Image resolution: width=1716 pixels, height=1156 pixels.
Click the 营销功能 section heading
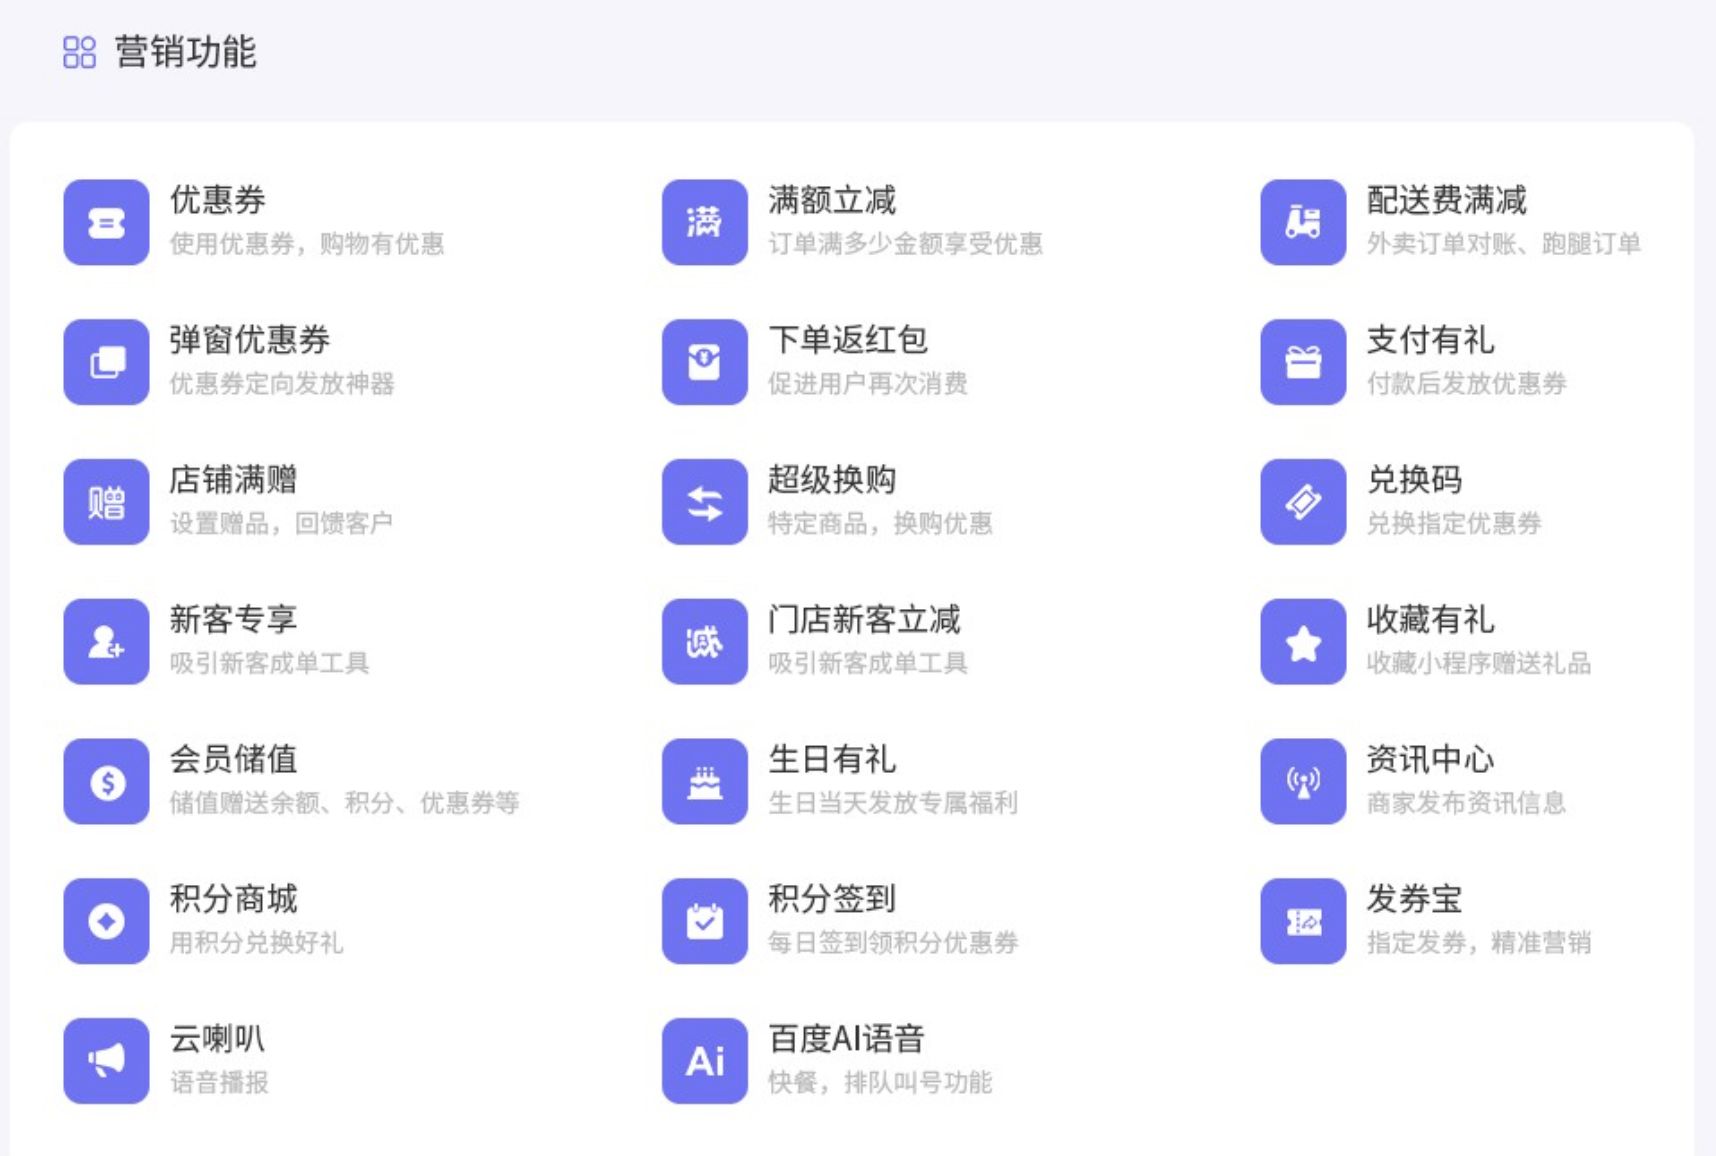coord(186,52)
